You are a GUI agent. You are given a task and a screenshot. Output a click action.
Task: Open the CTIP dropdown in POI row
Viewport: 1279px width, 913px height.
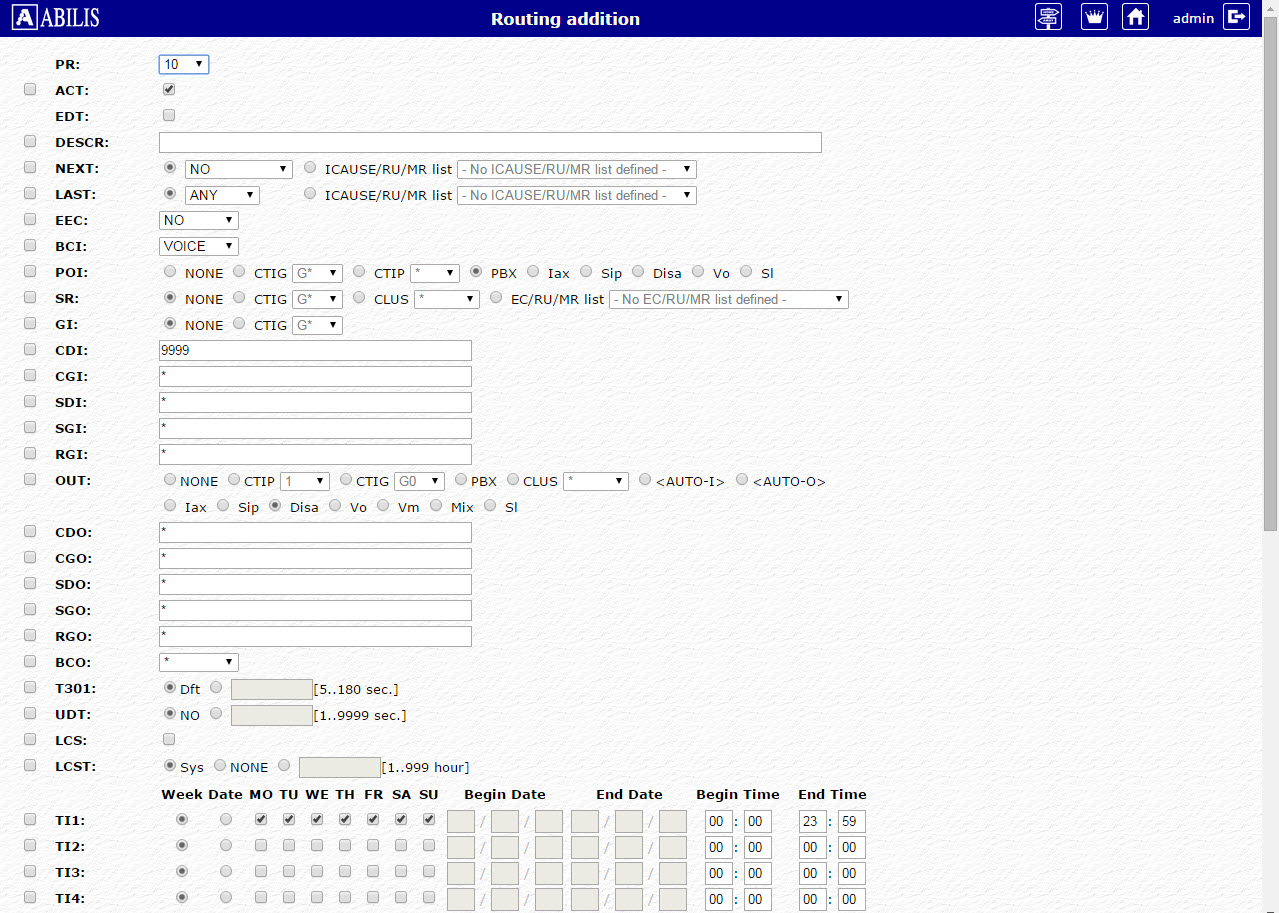(435, 273)
